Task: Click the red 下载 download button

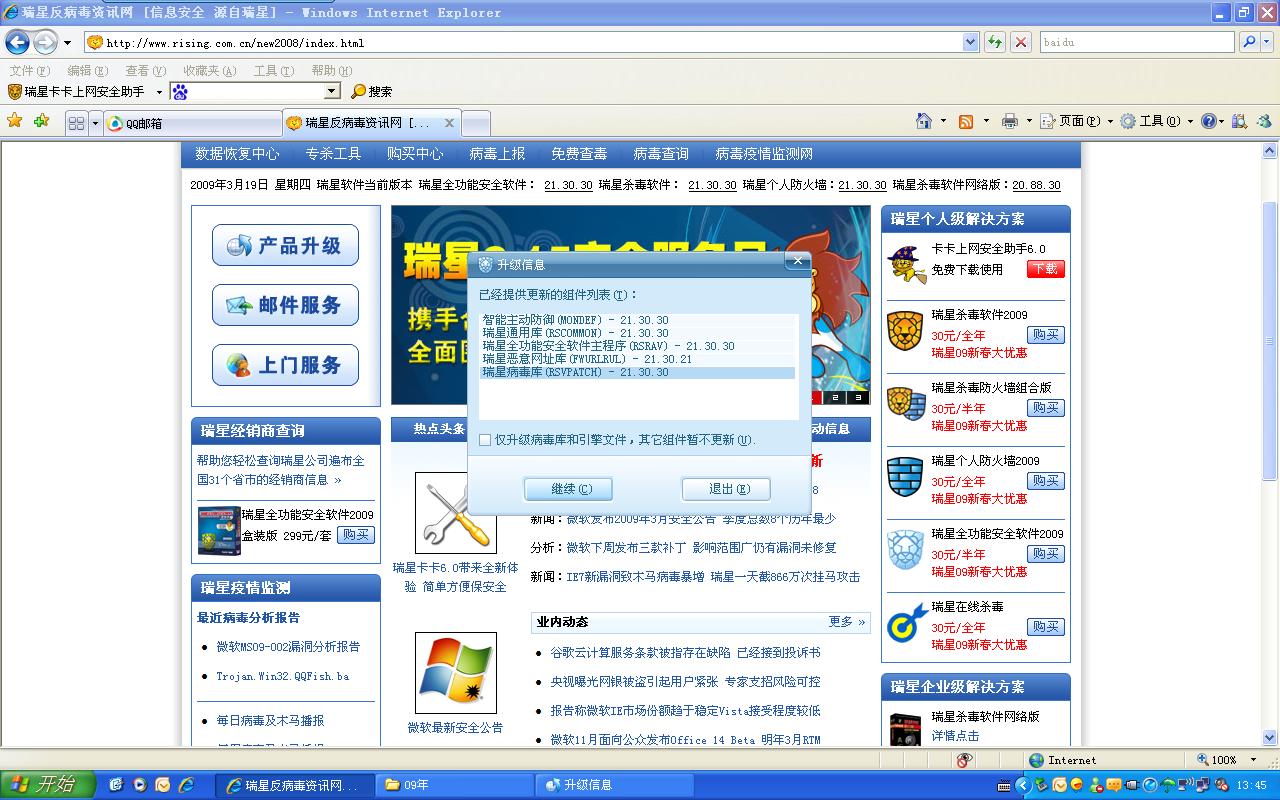Action: (x=1045, y=269)
